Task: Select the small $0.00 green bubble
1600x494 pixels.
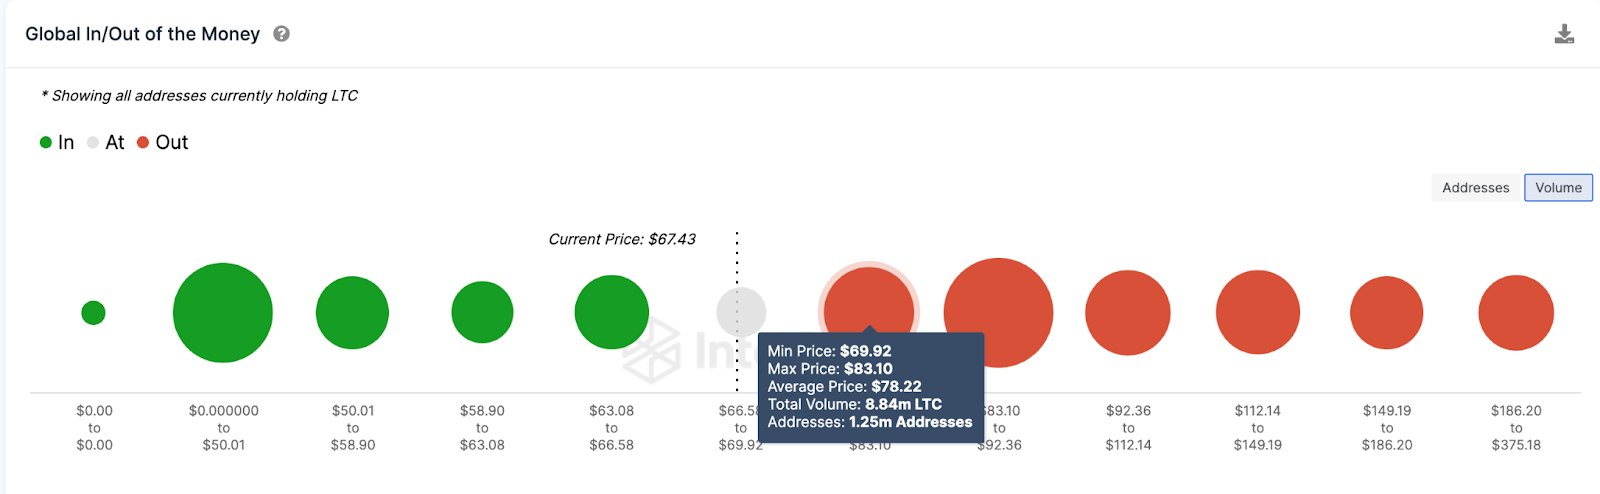Action: 93,313
